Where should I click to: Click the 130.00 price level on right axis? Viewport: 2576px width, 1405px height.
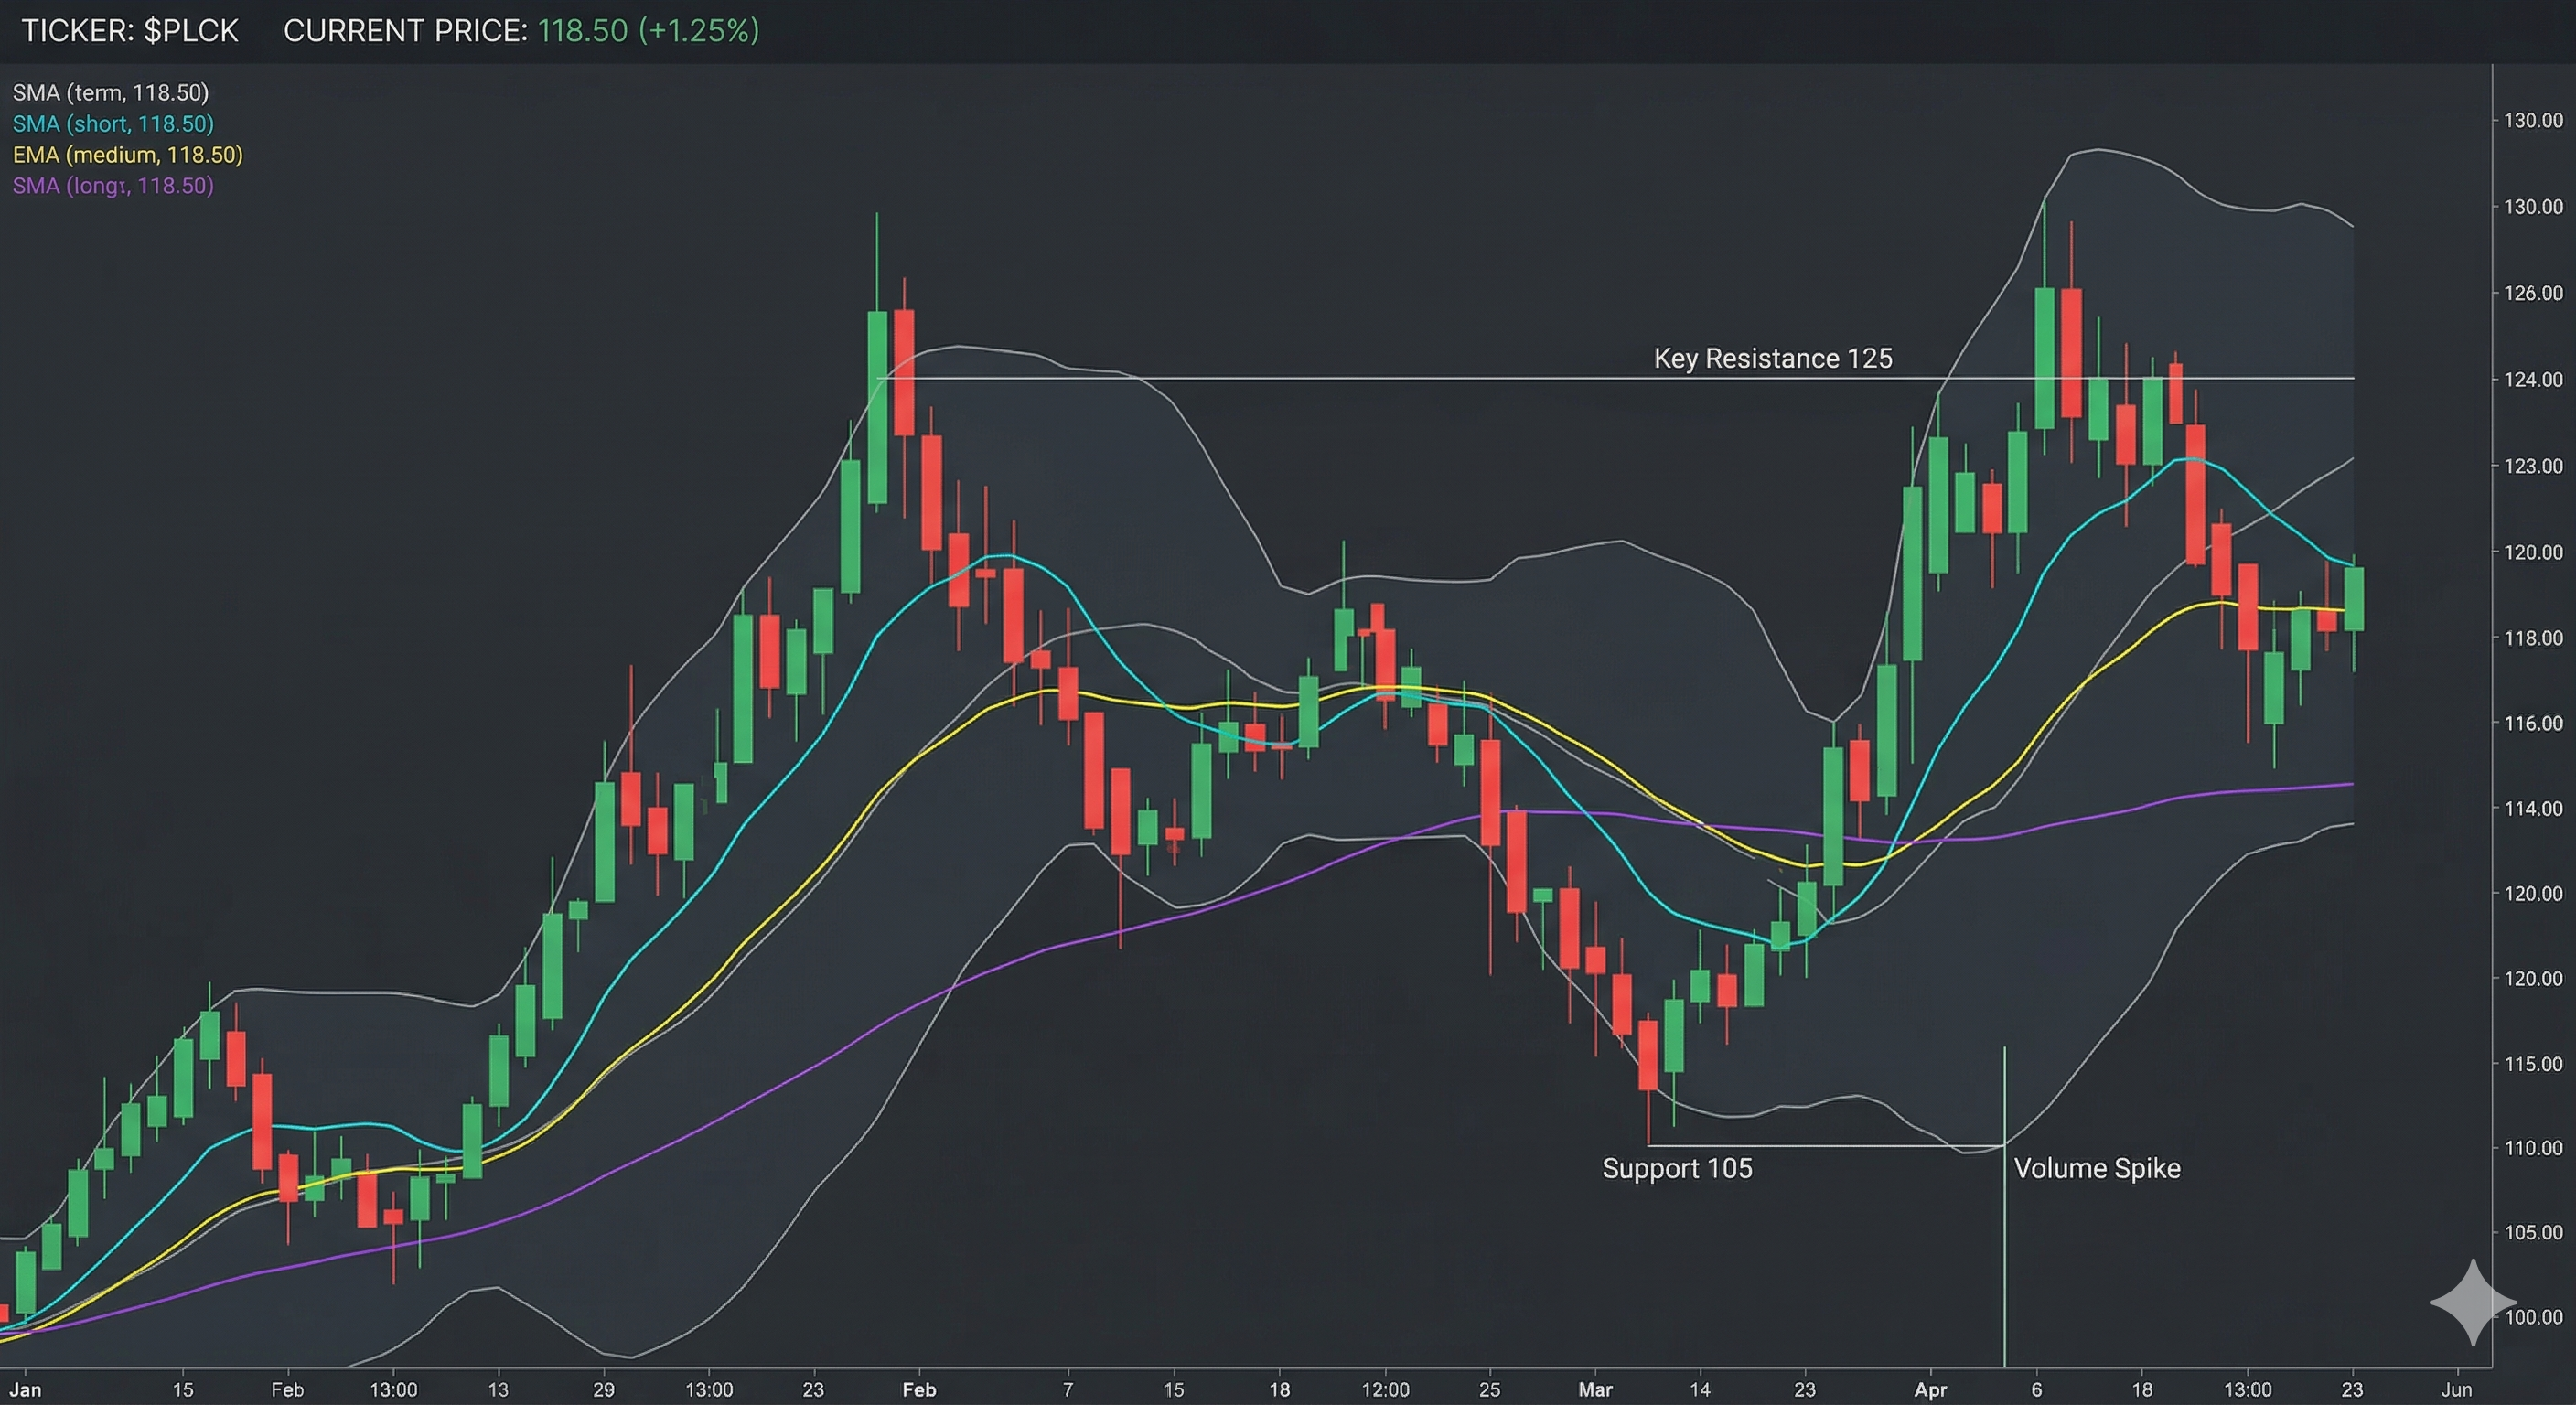click(x=2535, y=122)
